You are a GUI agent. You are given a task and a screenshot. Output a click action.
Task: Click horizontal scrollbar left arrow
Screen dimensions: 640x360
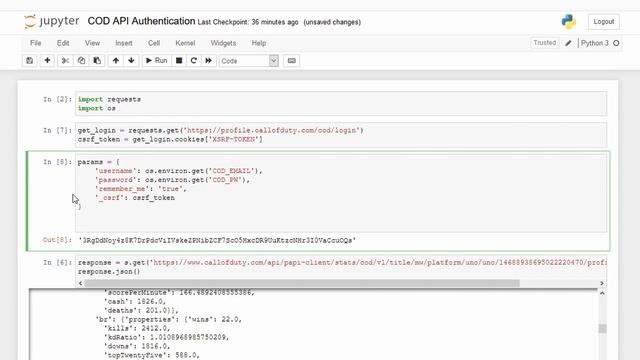(x=80, y=283)
